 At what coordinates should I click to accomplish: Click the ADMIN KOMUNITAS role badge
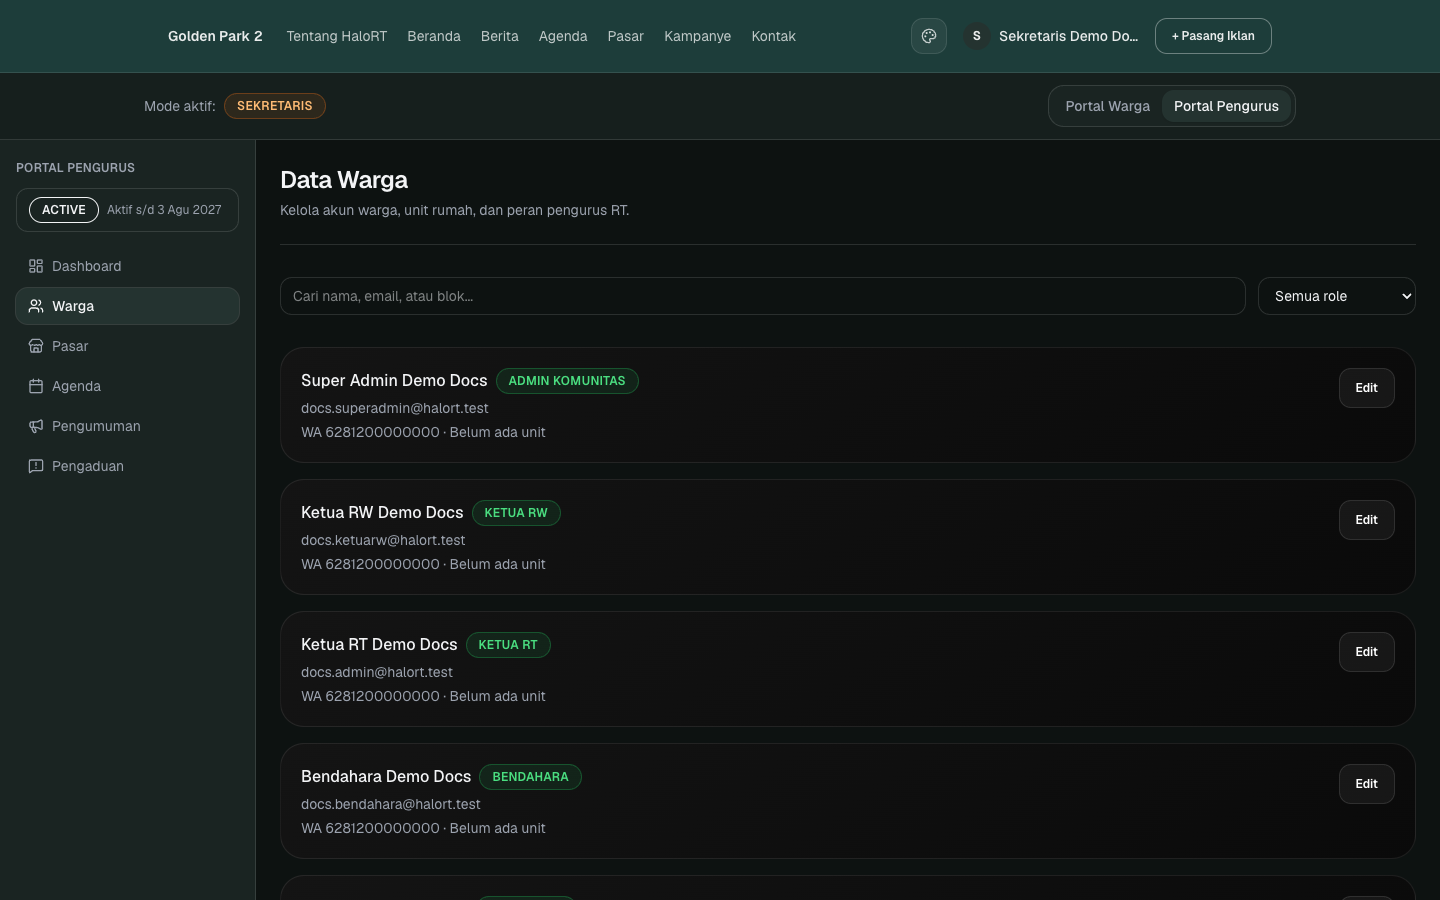tap(567, 381)
